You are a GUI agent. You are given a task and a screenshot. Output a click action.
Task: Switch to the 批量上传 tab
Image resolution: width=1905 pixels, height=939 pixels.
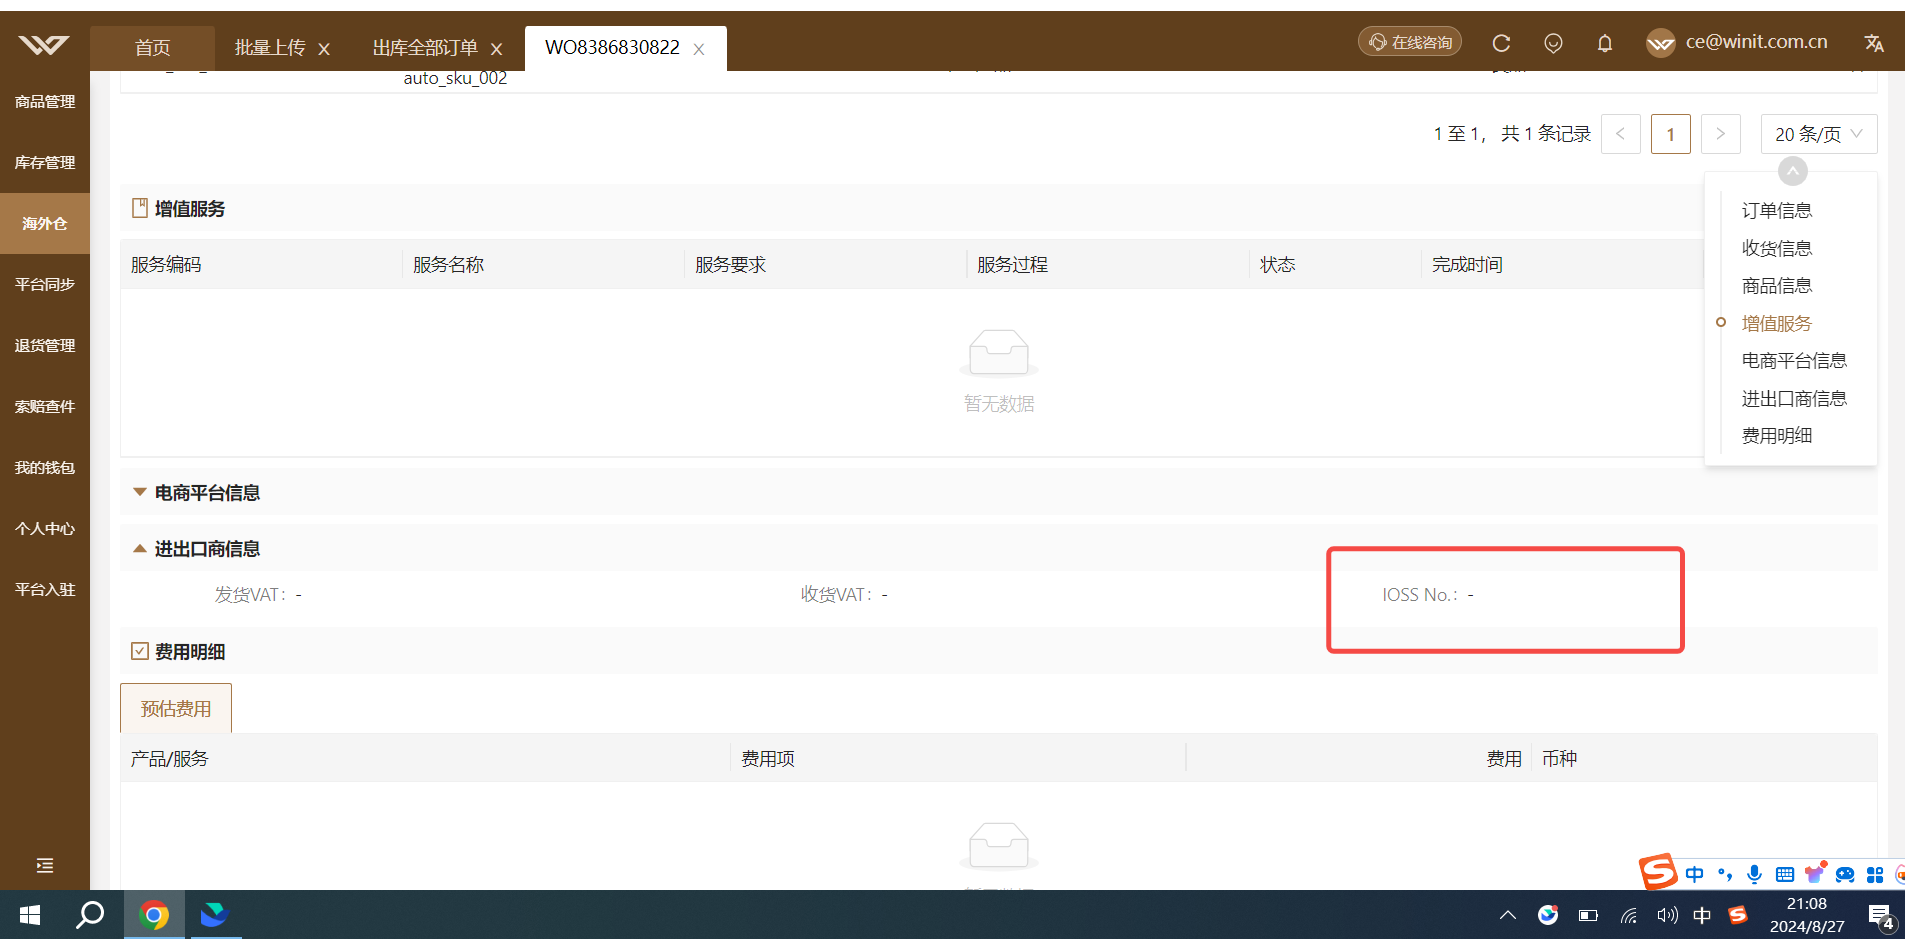pyautogui.click(x=270, y=48)
